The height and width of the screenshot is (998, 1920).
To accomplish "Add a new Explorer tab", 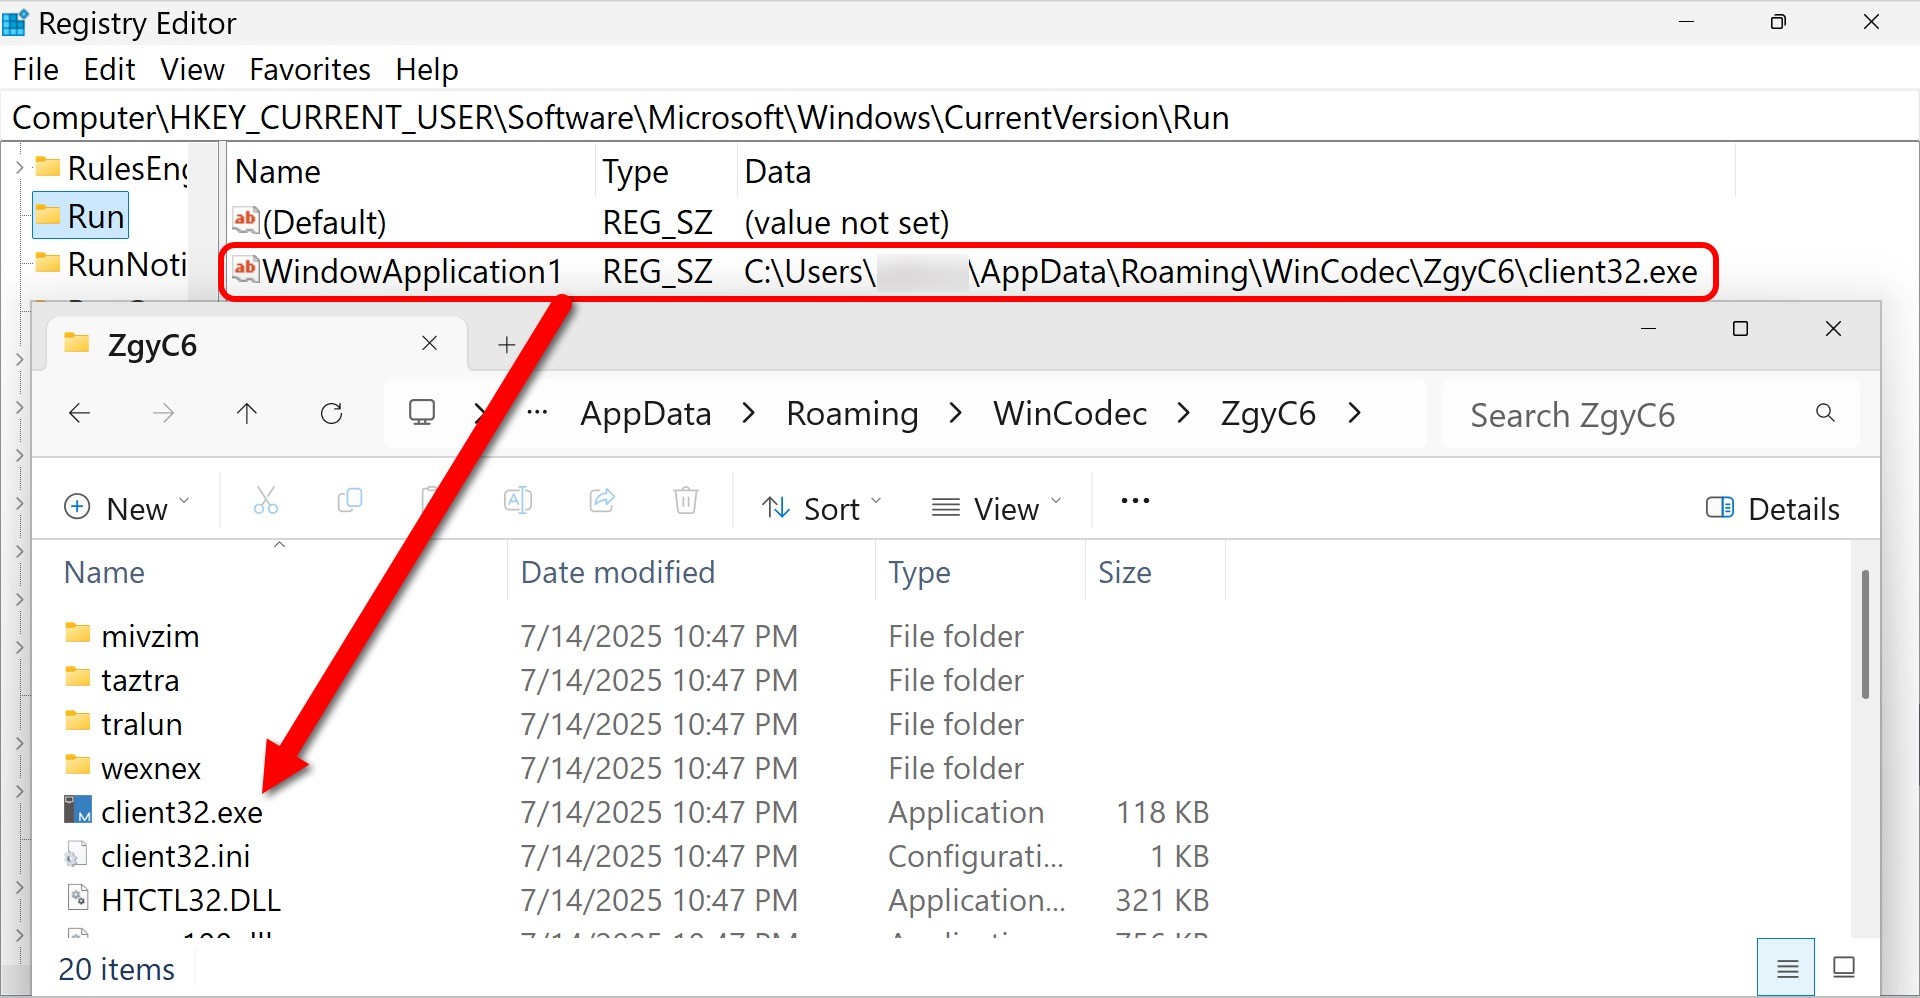I will coord(506,345).
